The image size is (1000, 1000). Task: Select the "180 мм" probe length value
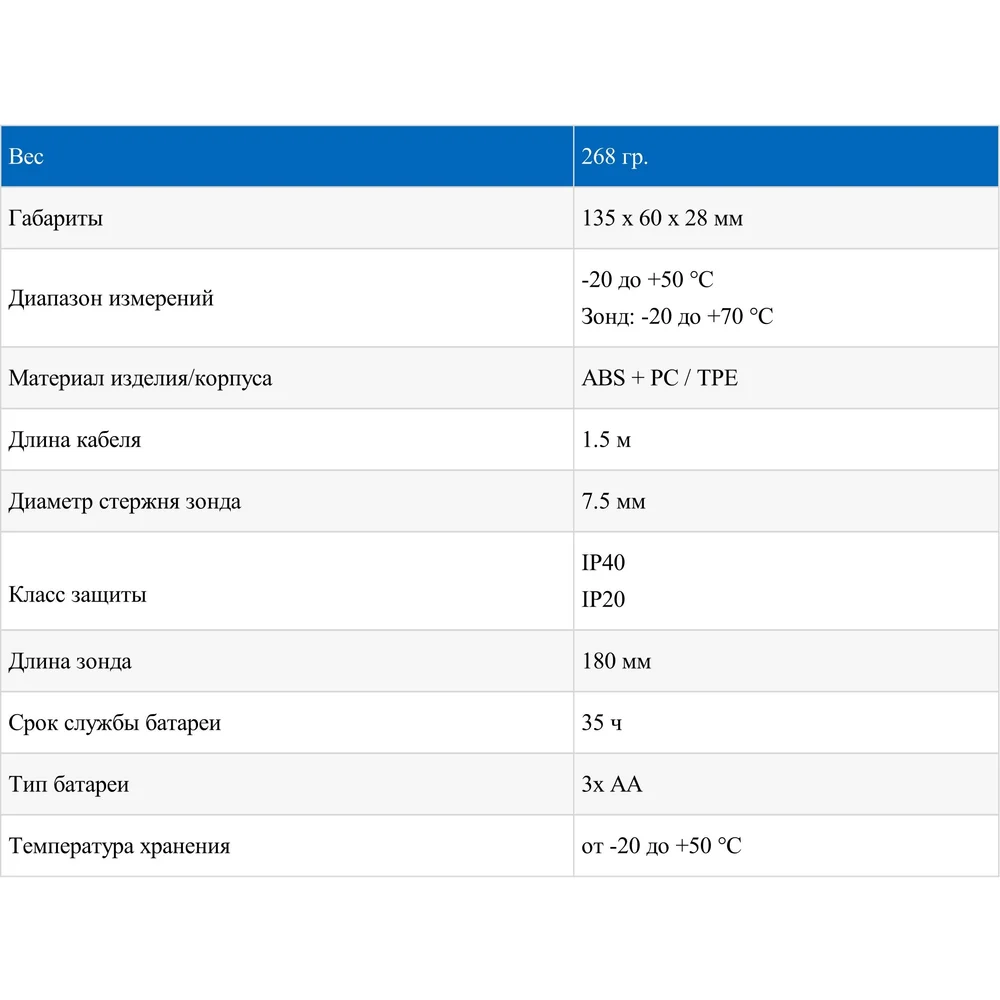616,662
